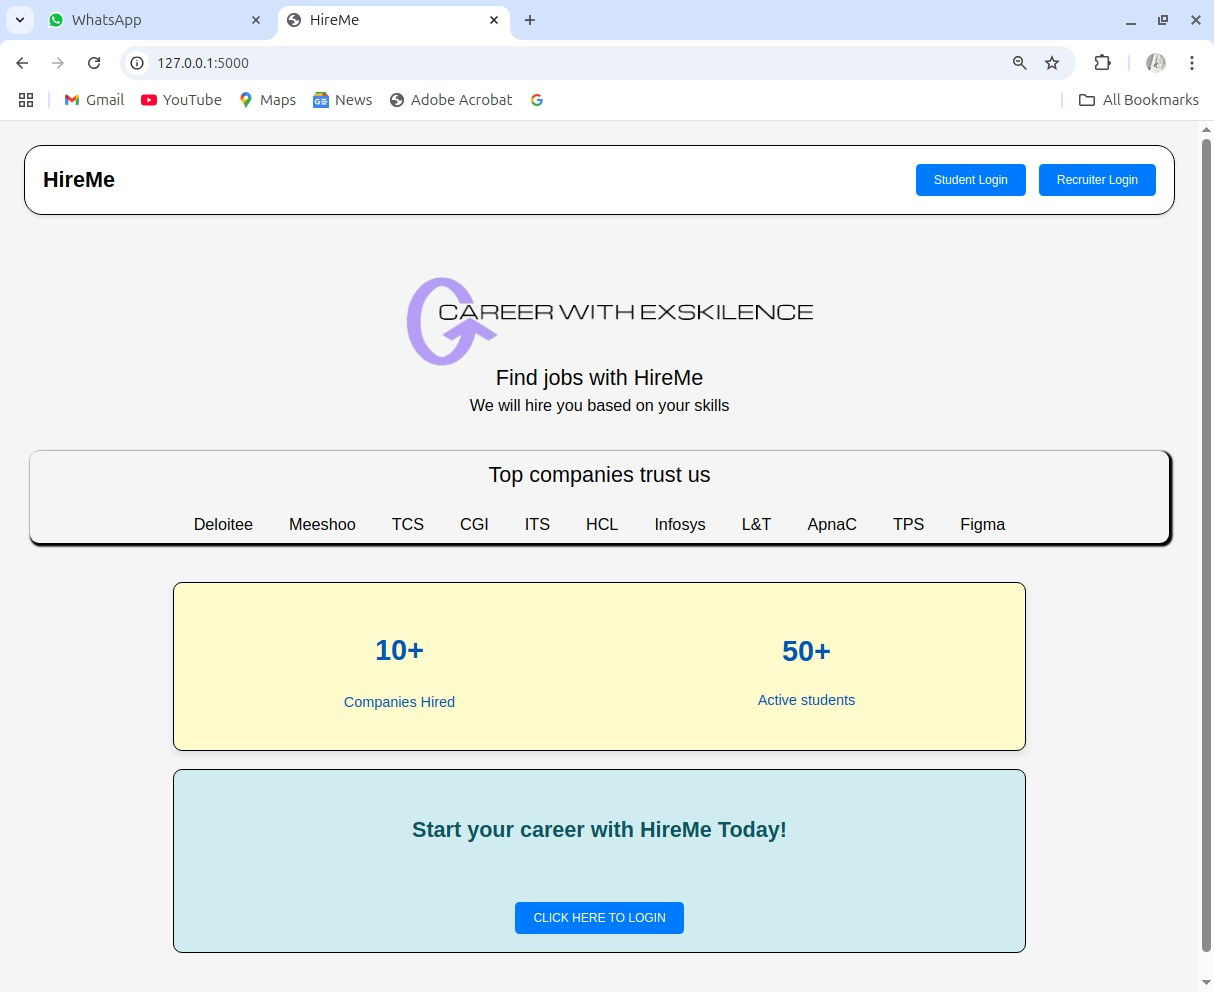Screen dimensions: 1214x992
Task: Click the browser back arrow
Action: click(x=22, y=63)
